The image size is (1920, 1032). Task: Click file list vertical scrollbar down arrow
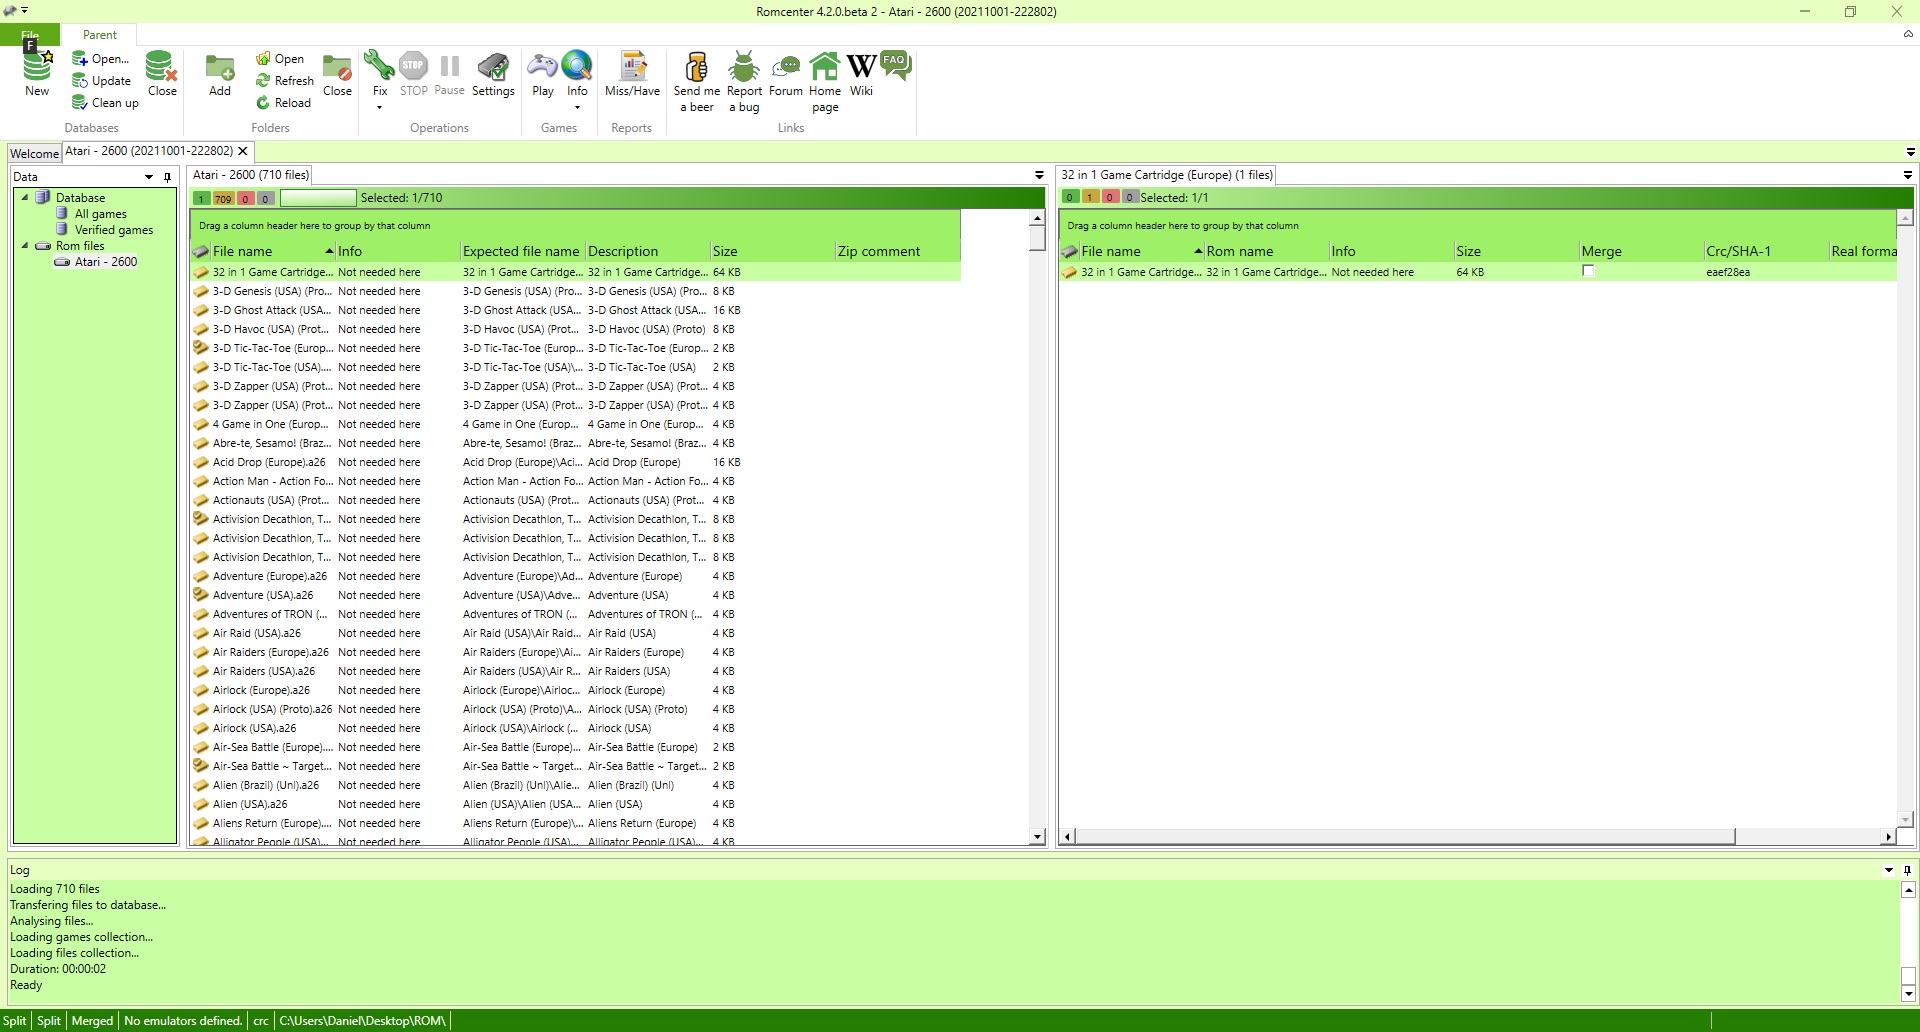click(1037, 837)
